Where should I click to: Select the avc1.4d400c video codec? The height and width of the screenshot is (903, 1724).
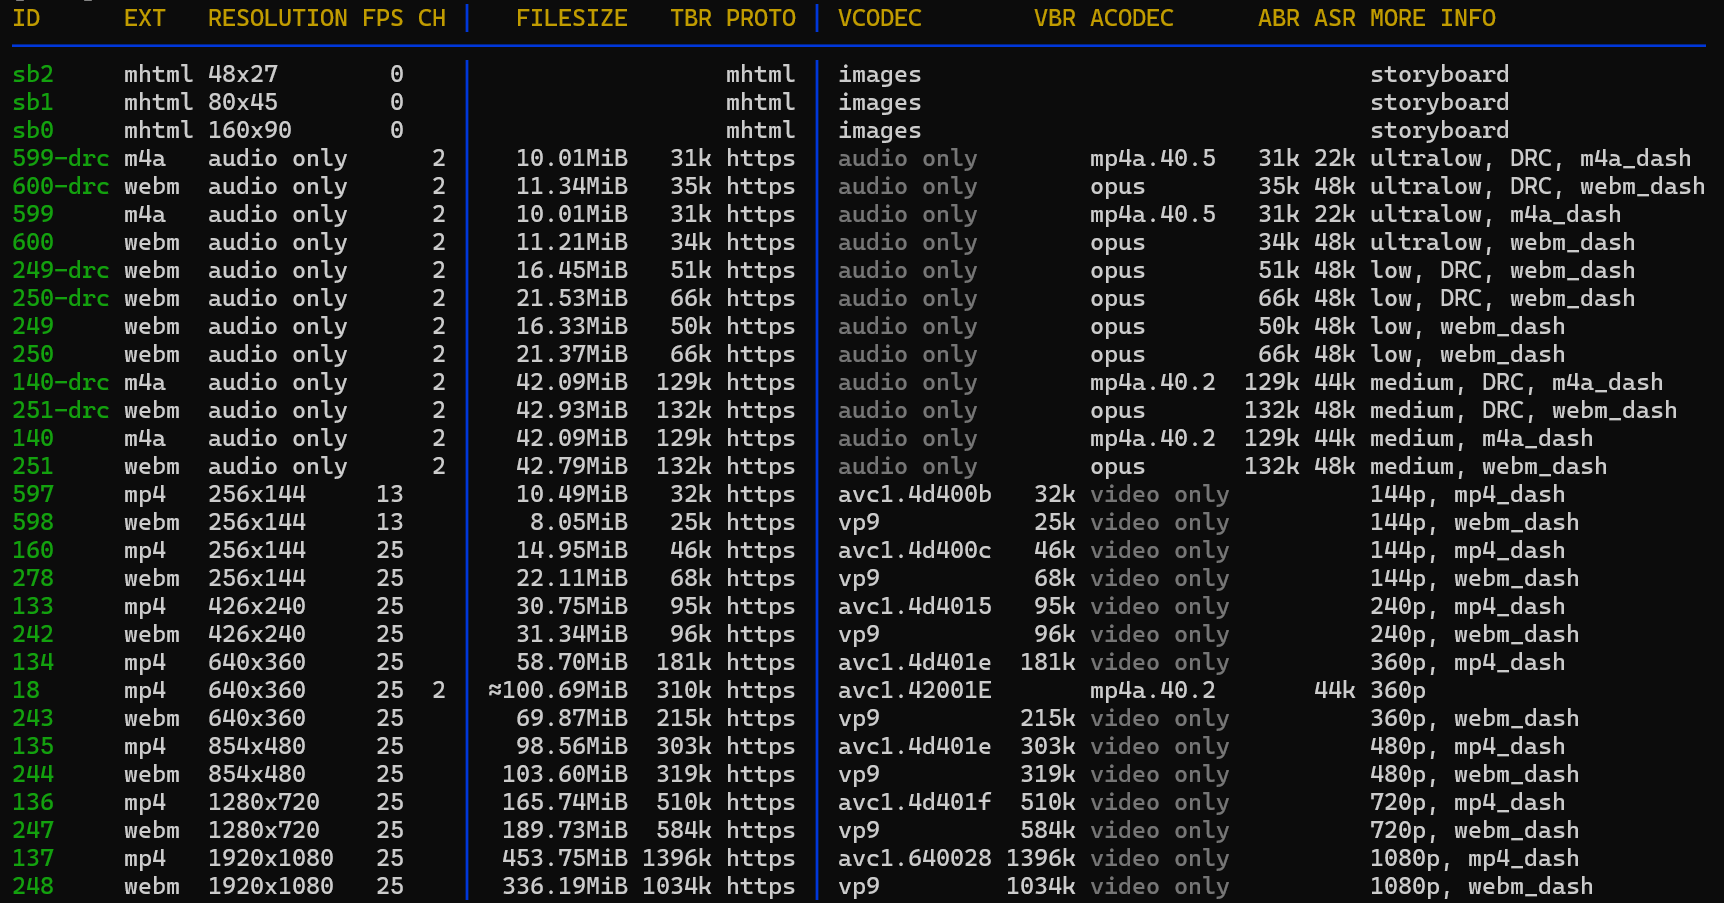pyautogui.click(x=915, y=550)
